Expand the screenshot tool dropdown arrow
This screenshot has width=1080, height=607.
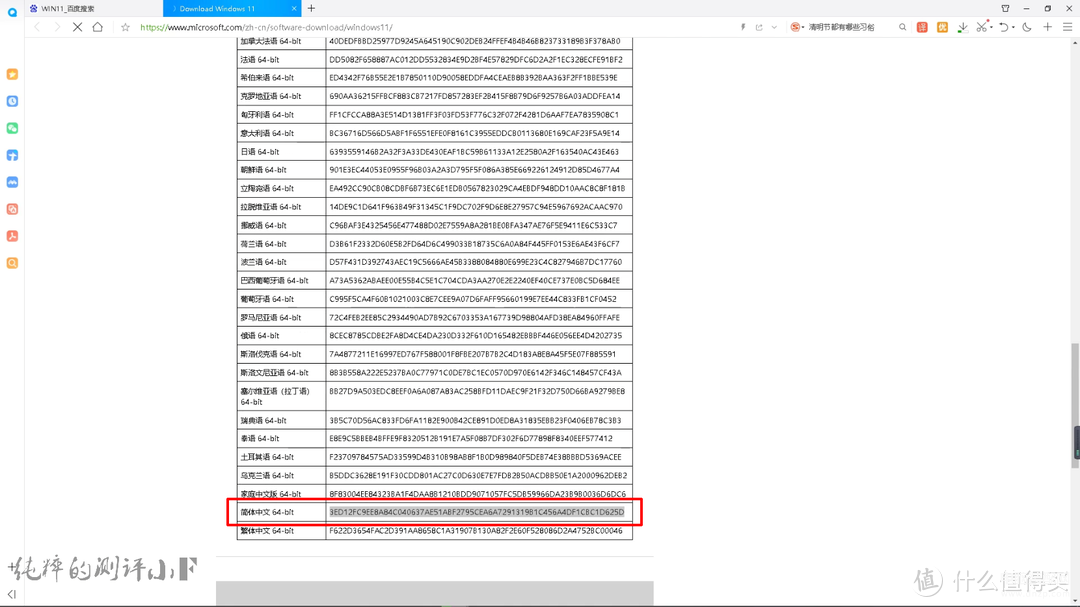[x=991, y=28]
